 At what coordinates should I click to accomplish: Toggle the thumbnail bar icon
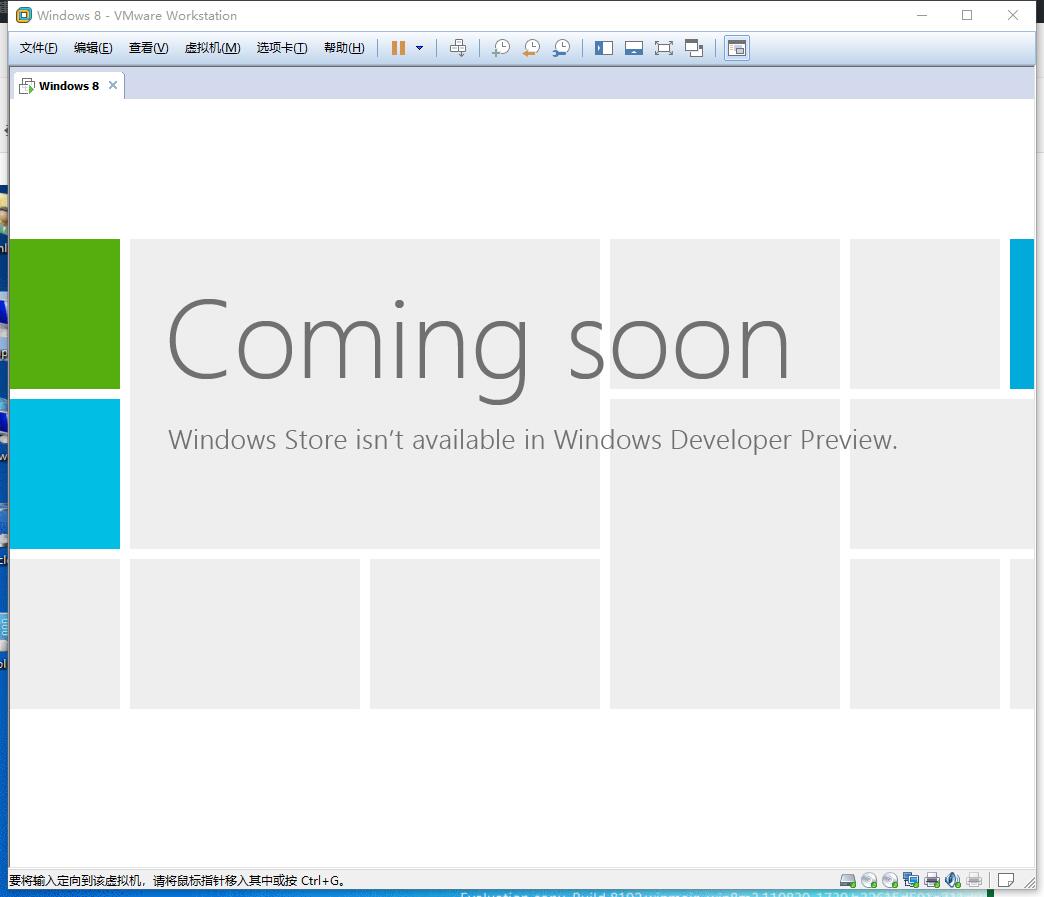click(x=634, y=48)
